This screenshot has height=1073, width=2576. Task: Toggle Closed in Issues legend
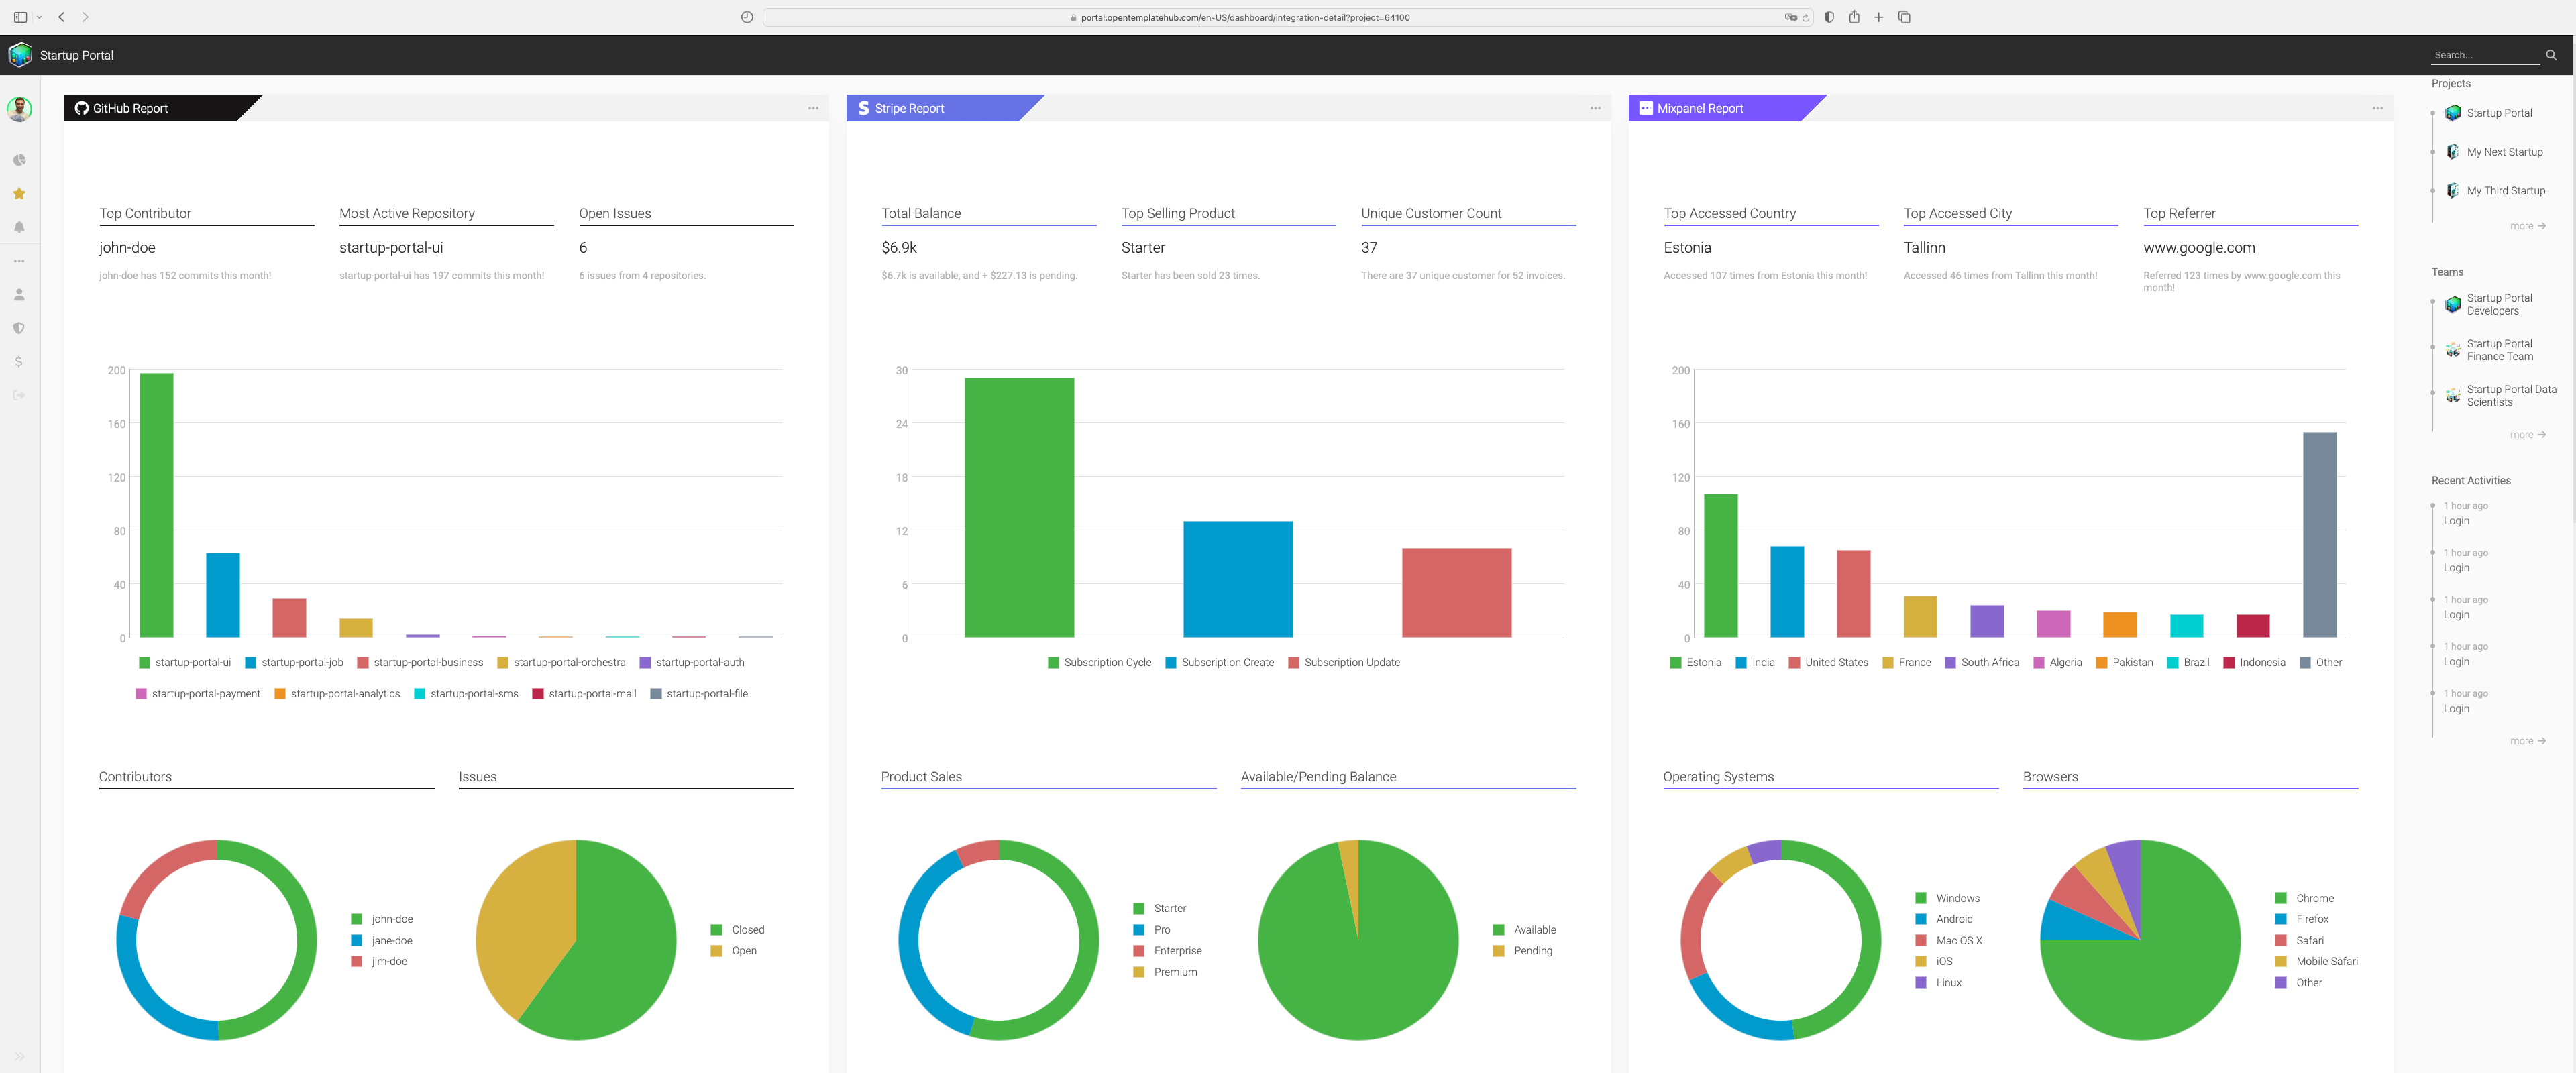pyautogui.click(x=737, y=930)
